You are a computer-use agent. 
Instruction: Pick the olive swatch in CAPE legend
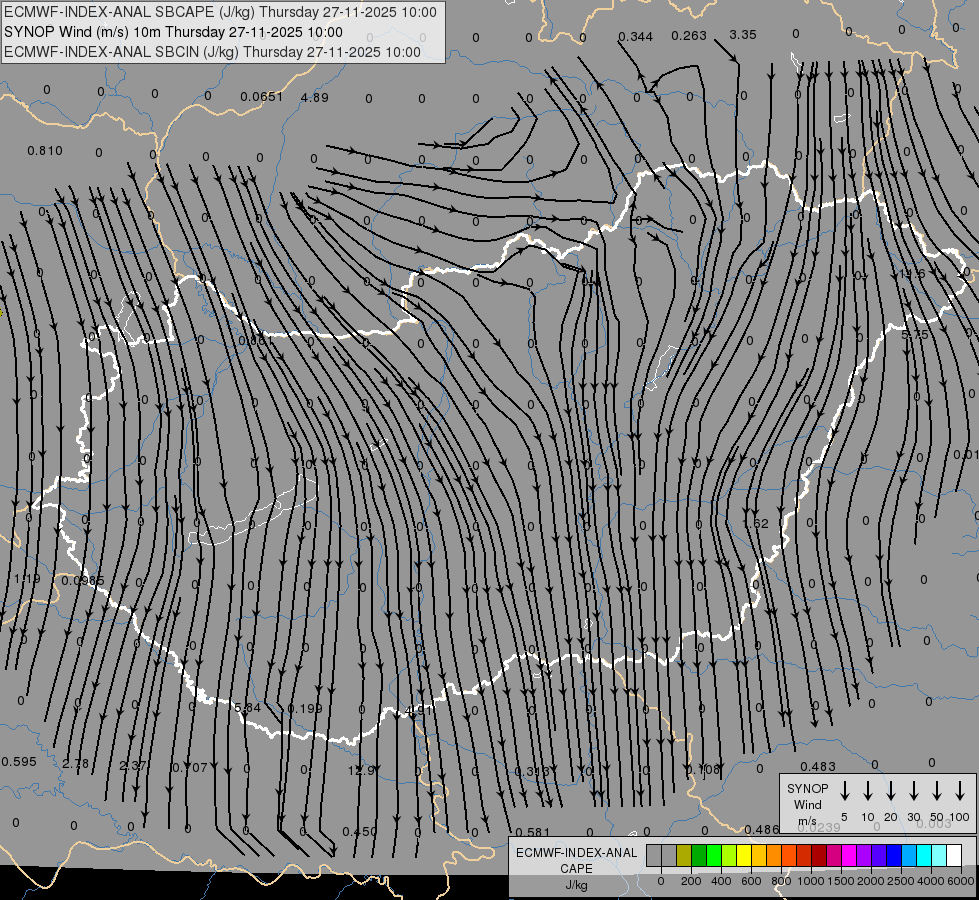click(x=684, y=856)
